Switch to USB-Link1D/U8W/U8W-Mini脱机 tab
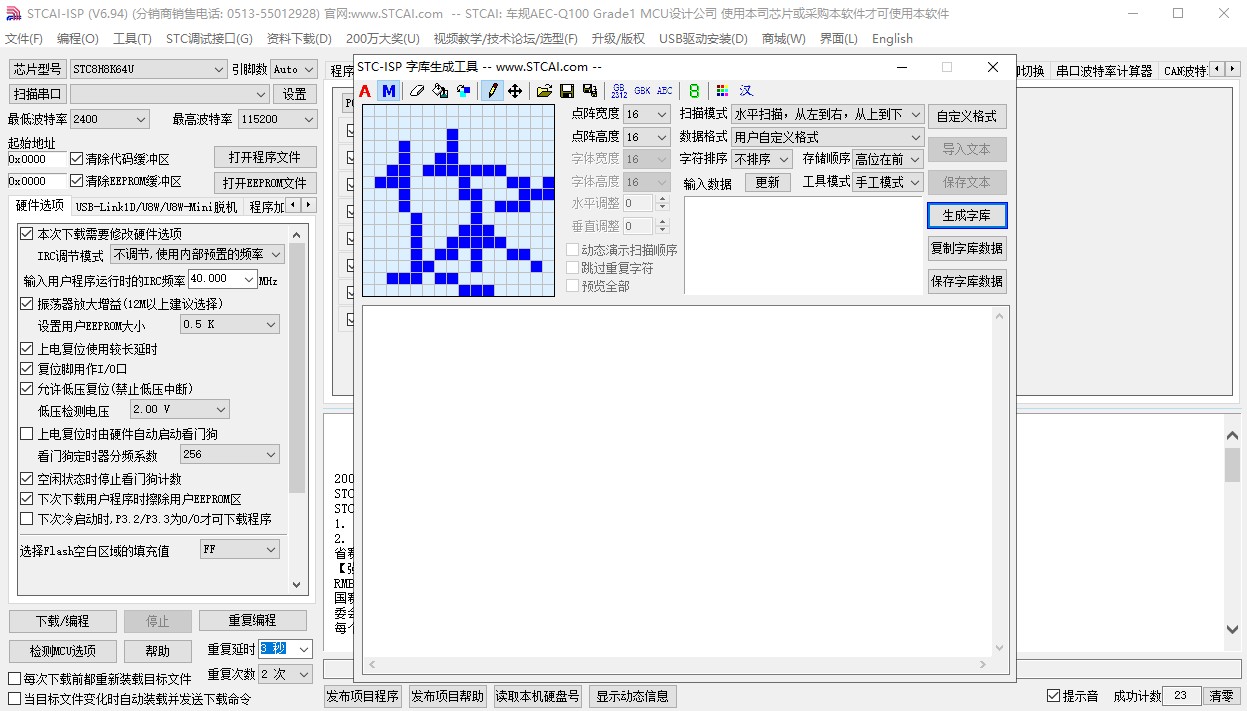The height and width of the screenshot is (711, 1247). coord(156,207)
